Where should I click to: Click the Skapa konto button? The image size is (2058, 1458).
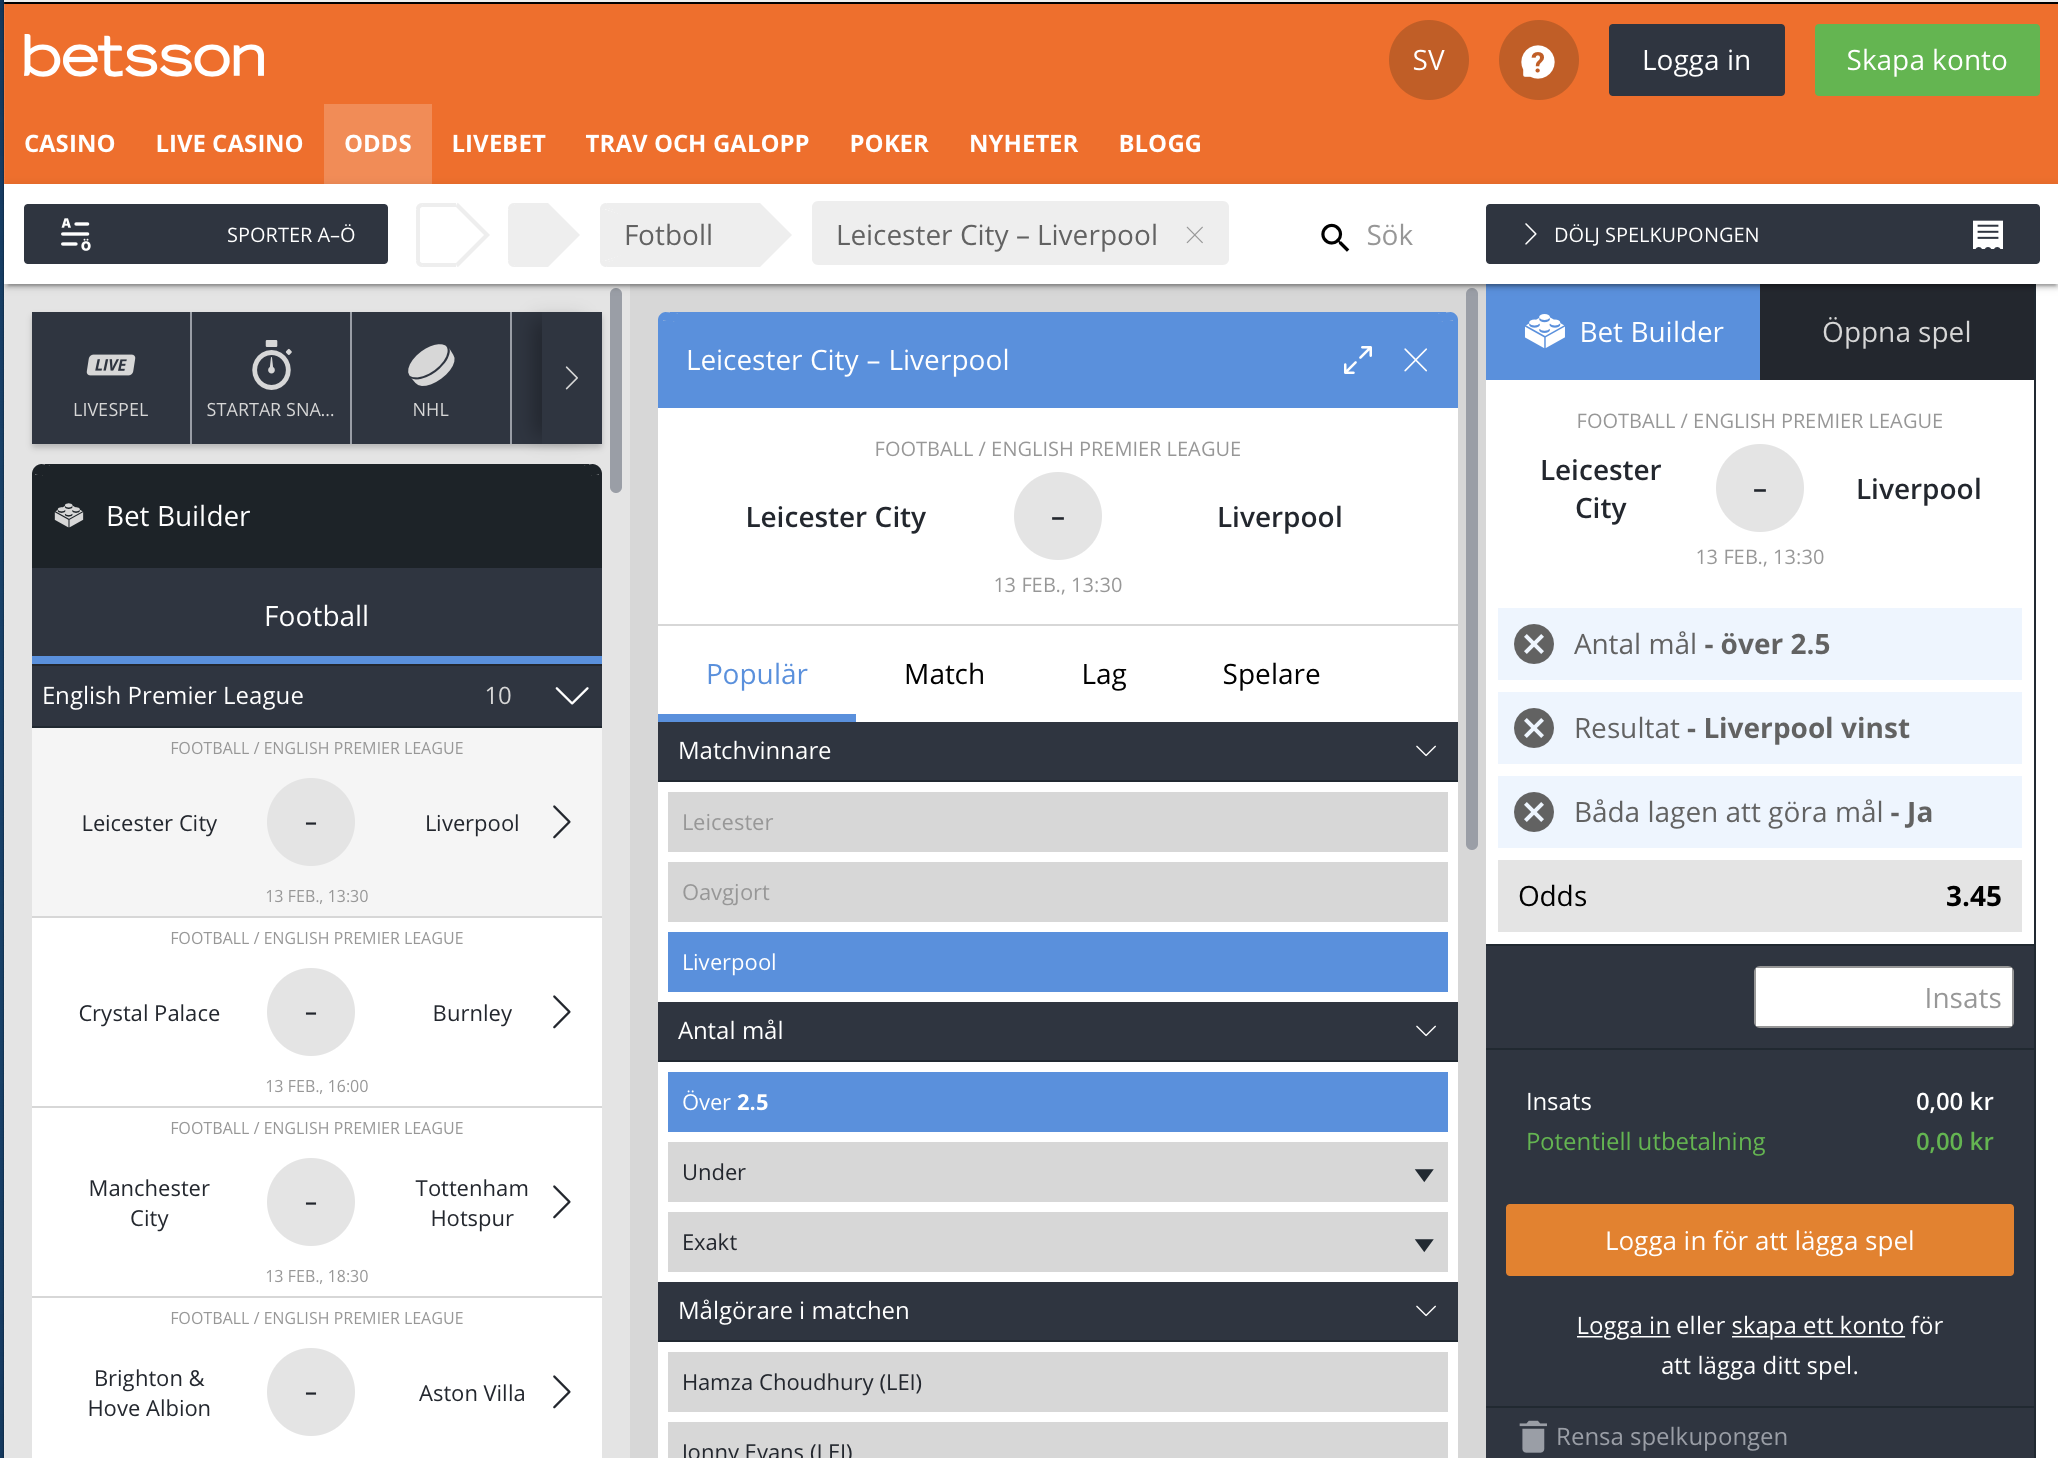(1926, 59)
